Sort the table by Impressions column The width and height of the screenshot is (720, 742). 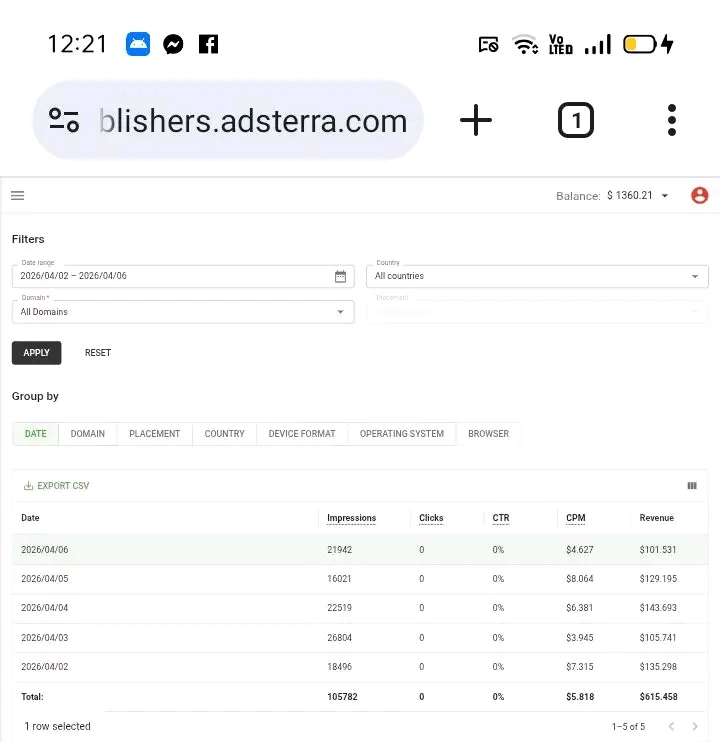[352, 518]
